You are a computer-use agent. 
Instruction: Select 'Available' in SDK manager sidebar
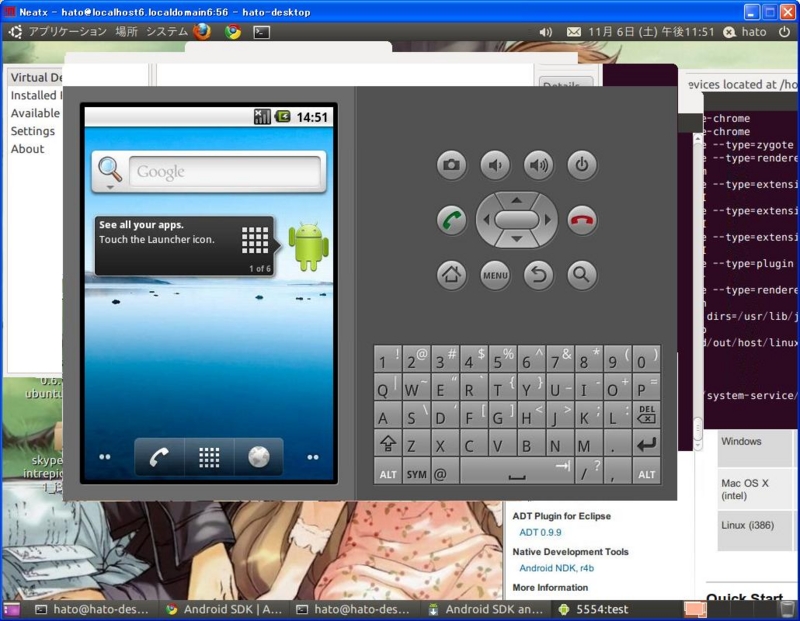35,113
